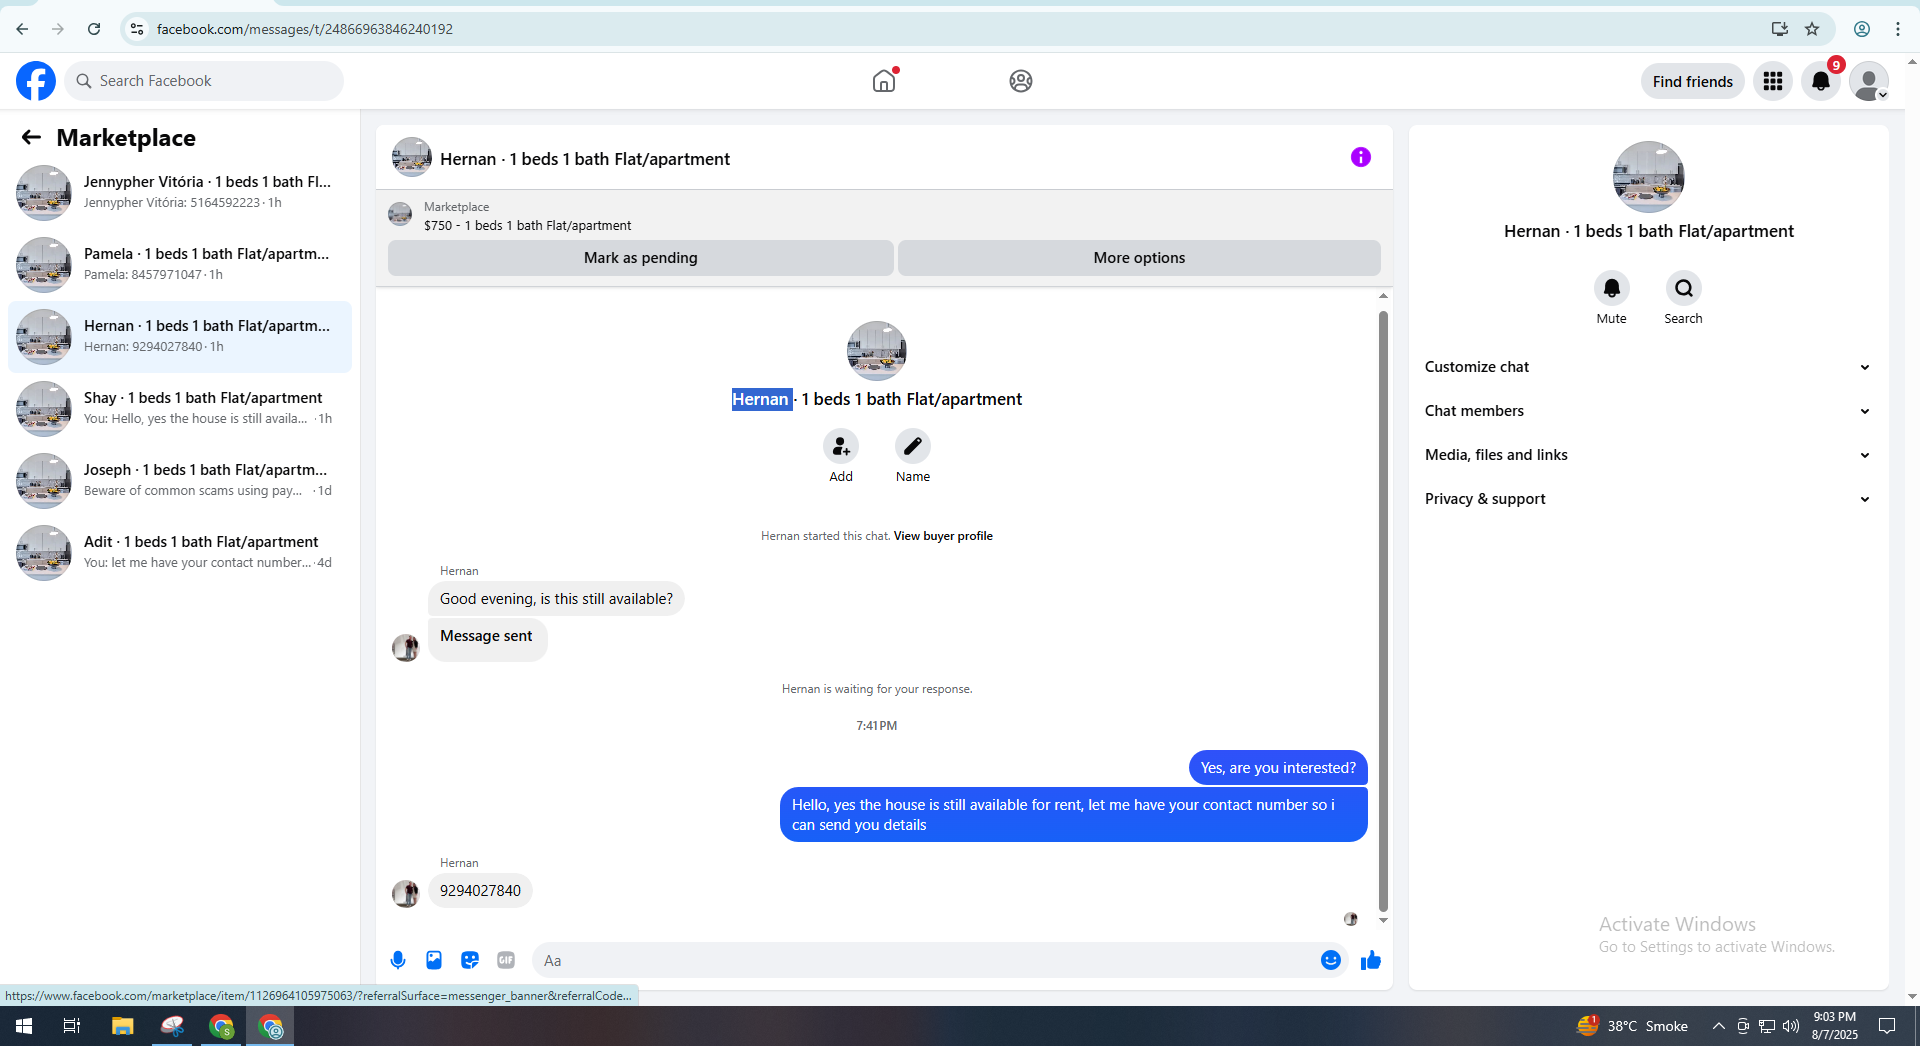The width and height of the screenshot is (1920, 1046).
Task: Record a voice clip with microphone icon
Action: (398, 960)
